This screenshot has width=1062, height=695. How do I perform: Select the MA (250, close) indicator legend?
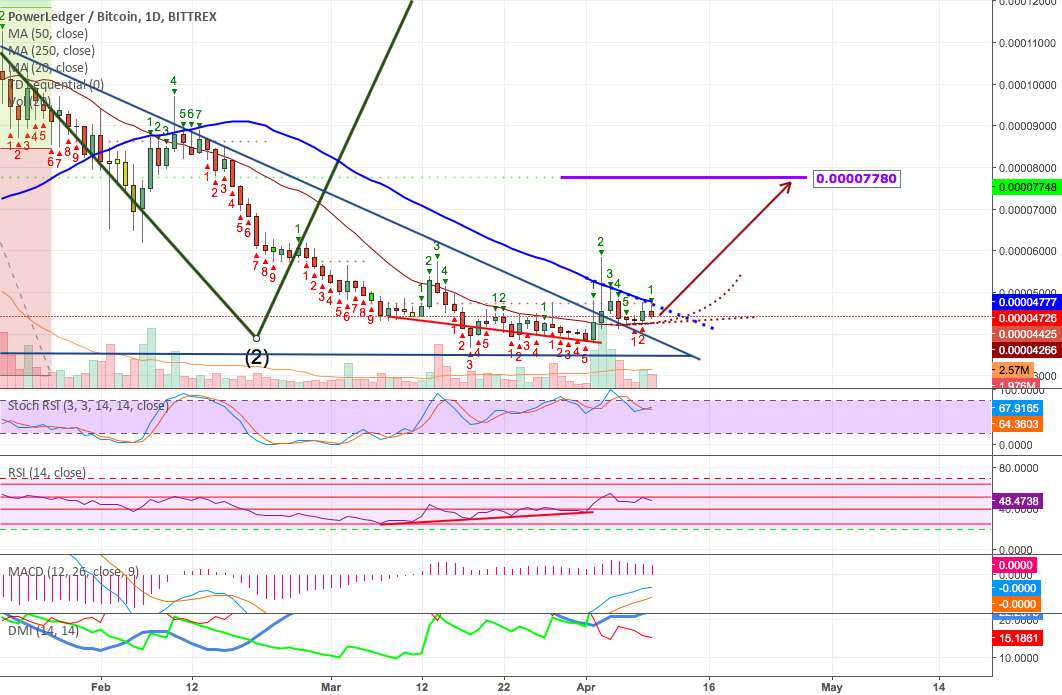pyautogui.click(x=51, y=50)
